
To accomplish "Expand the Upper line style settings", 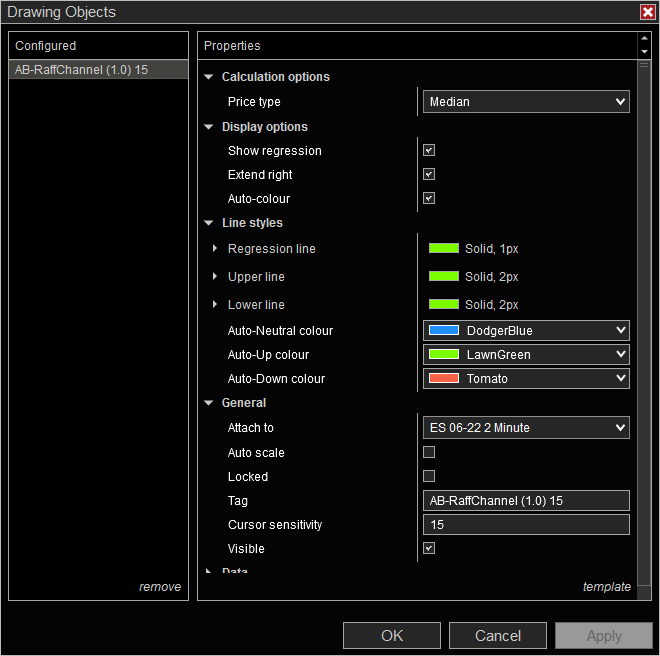I will [x=214, y=277].
